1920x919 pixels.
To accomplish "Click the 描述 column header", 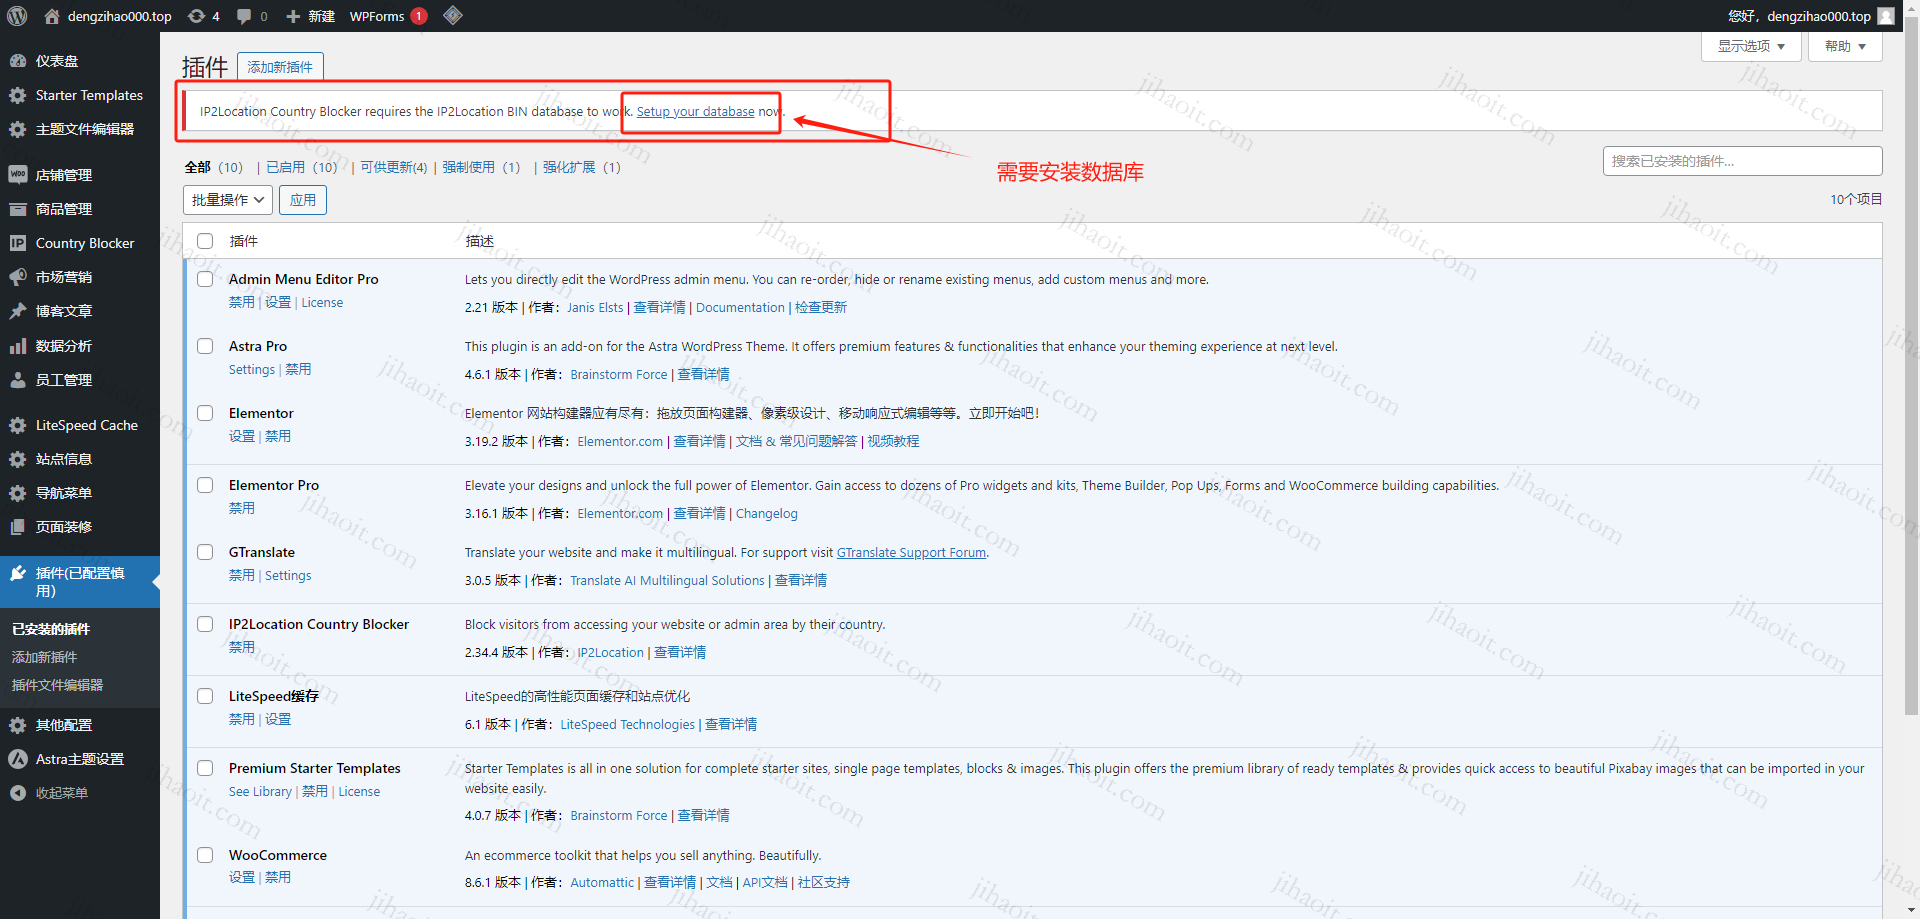I will 480,241.
